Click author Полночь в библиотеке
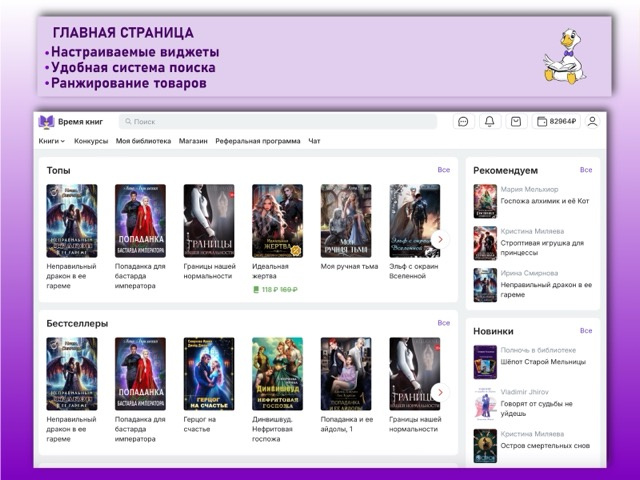Screen dimensions: 640x480 [538, 350]
